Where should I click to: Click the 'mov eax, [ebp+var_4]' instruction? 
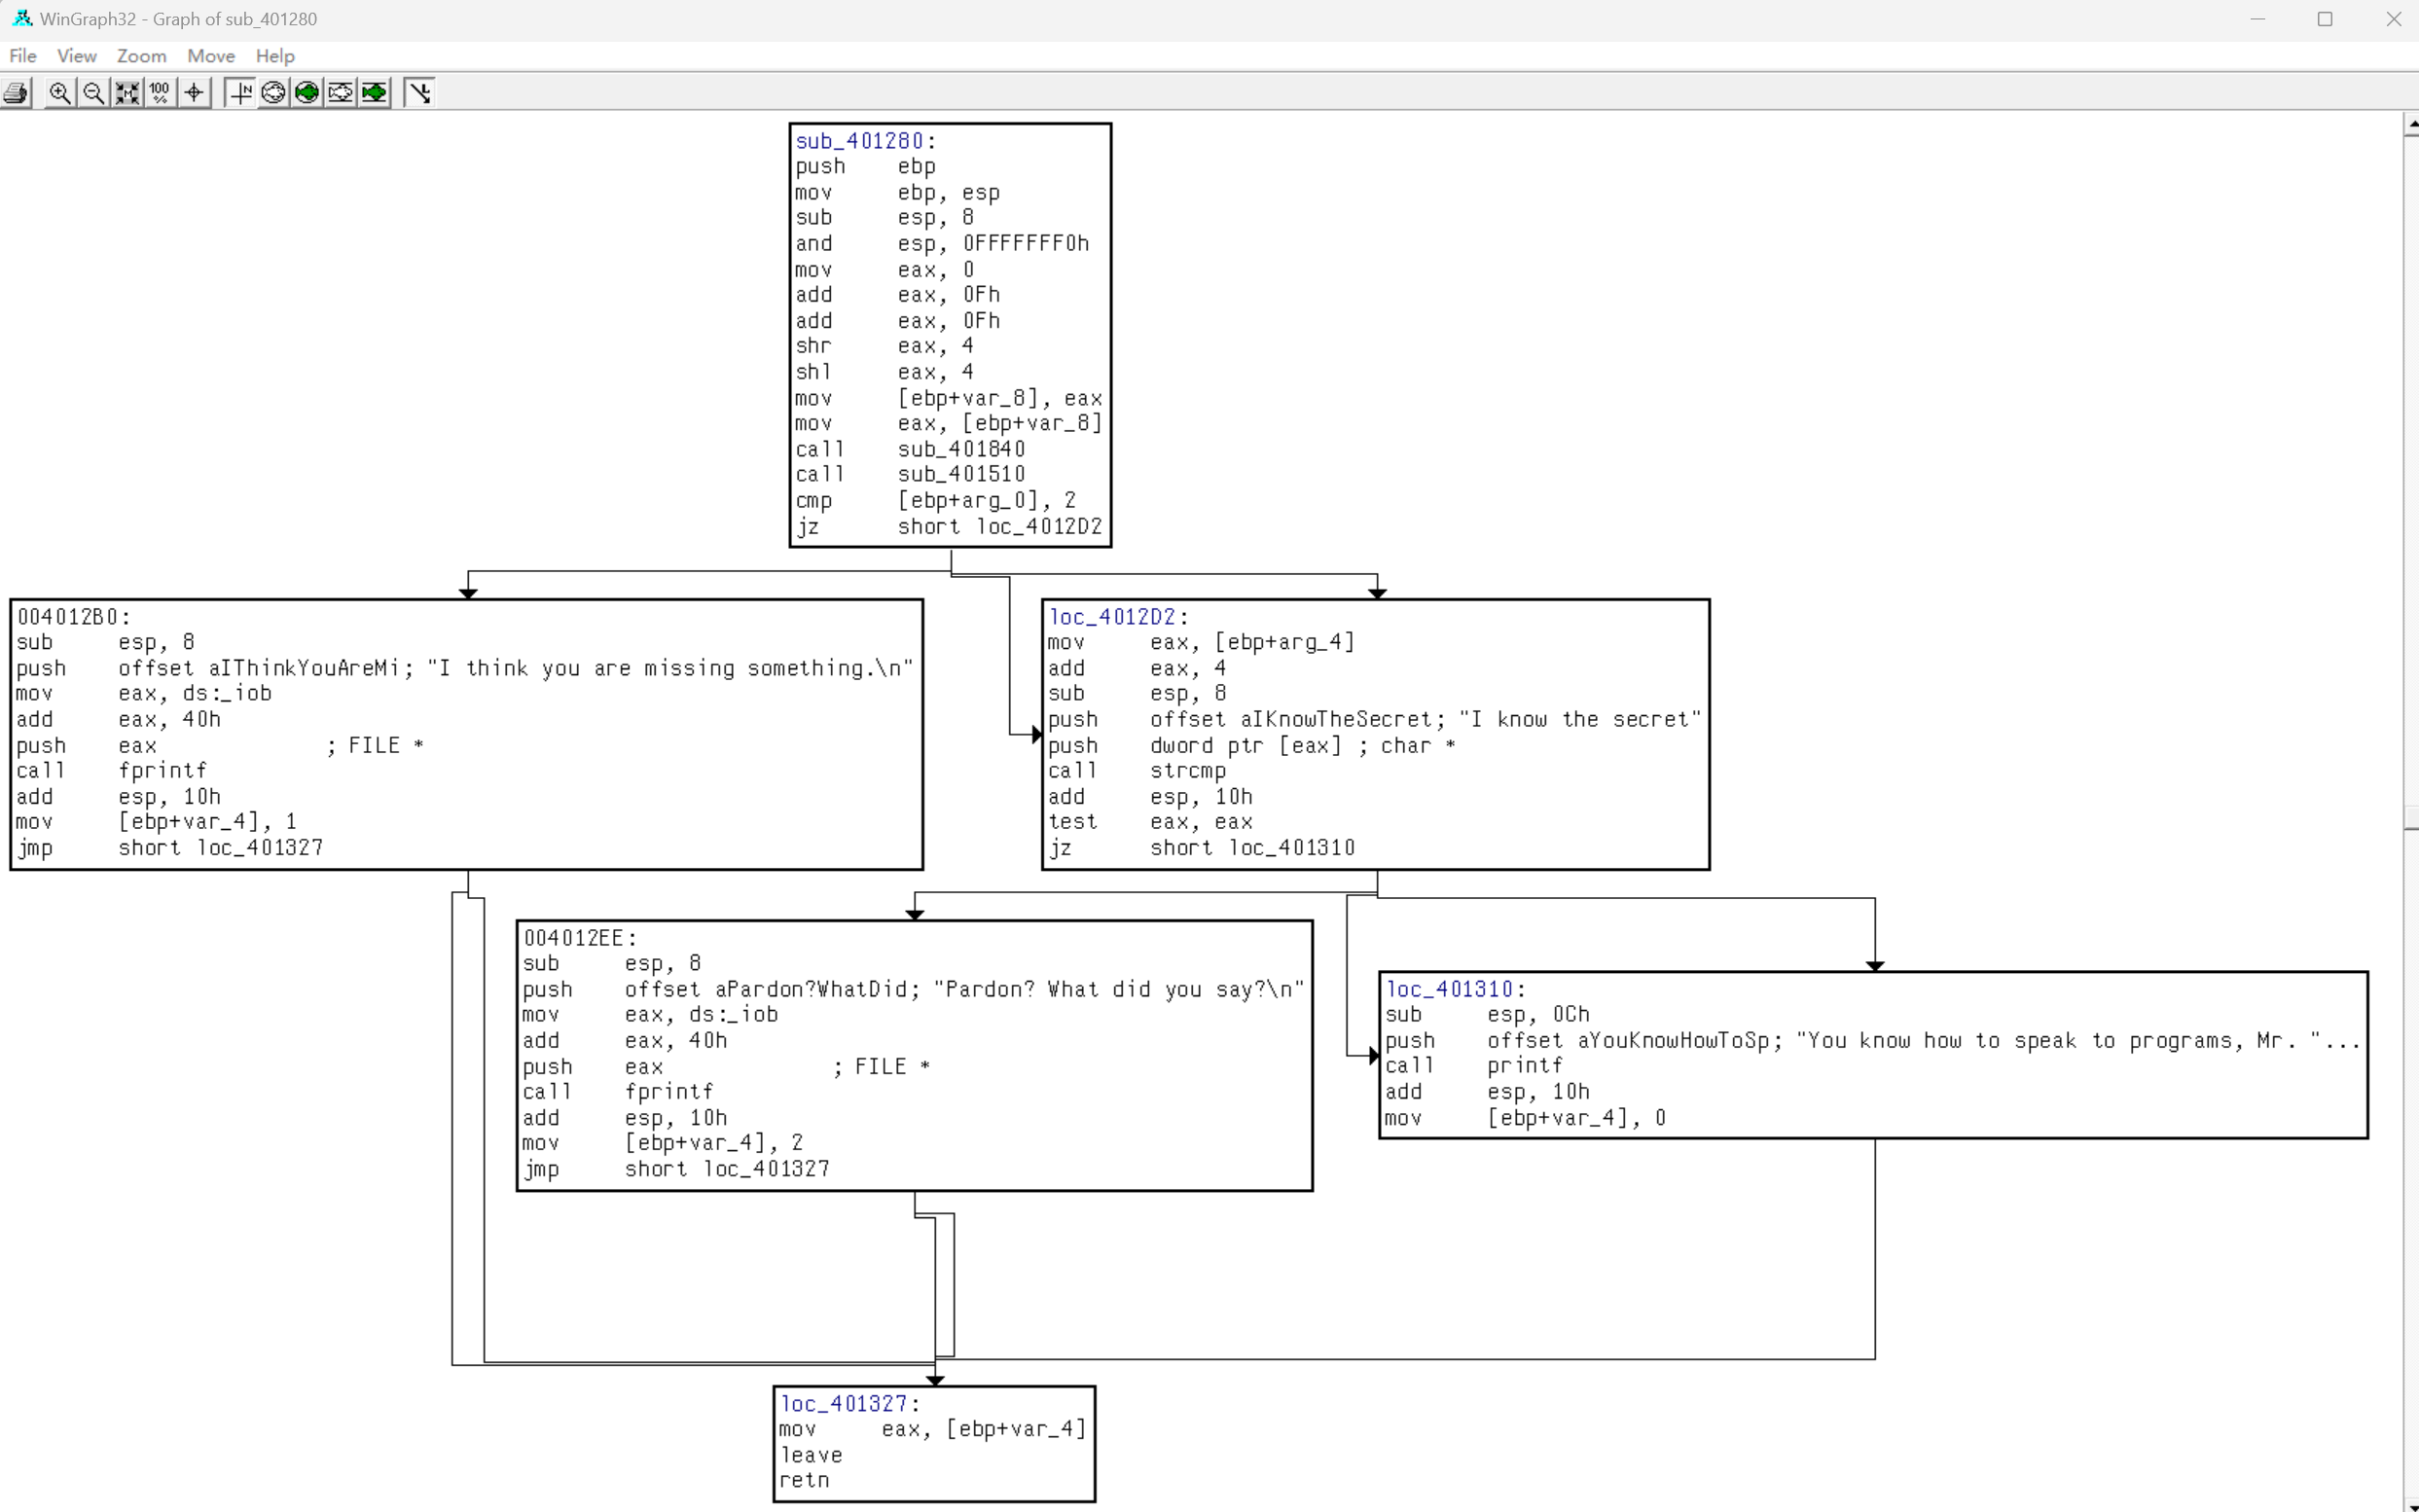[933, 1429]
